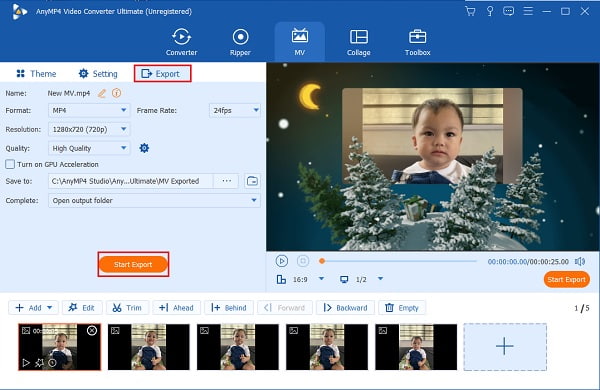Open the Resolution dropdown showing 1280x720

pos(89,129)
